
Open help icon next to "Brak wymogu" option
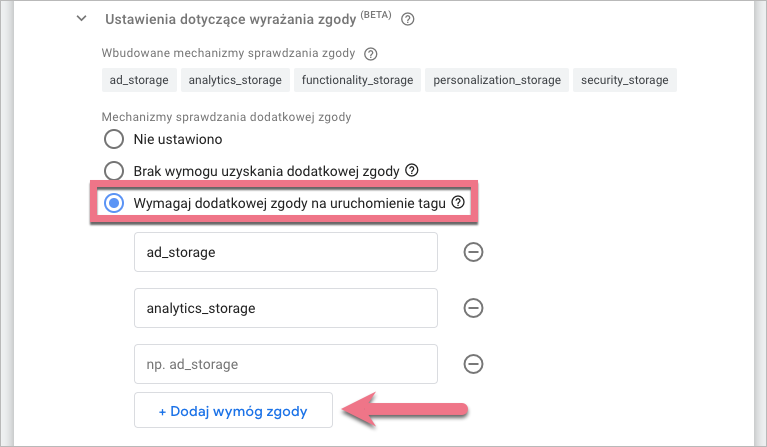[x=411, y=170]
